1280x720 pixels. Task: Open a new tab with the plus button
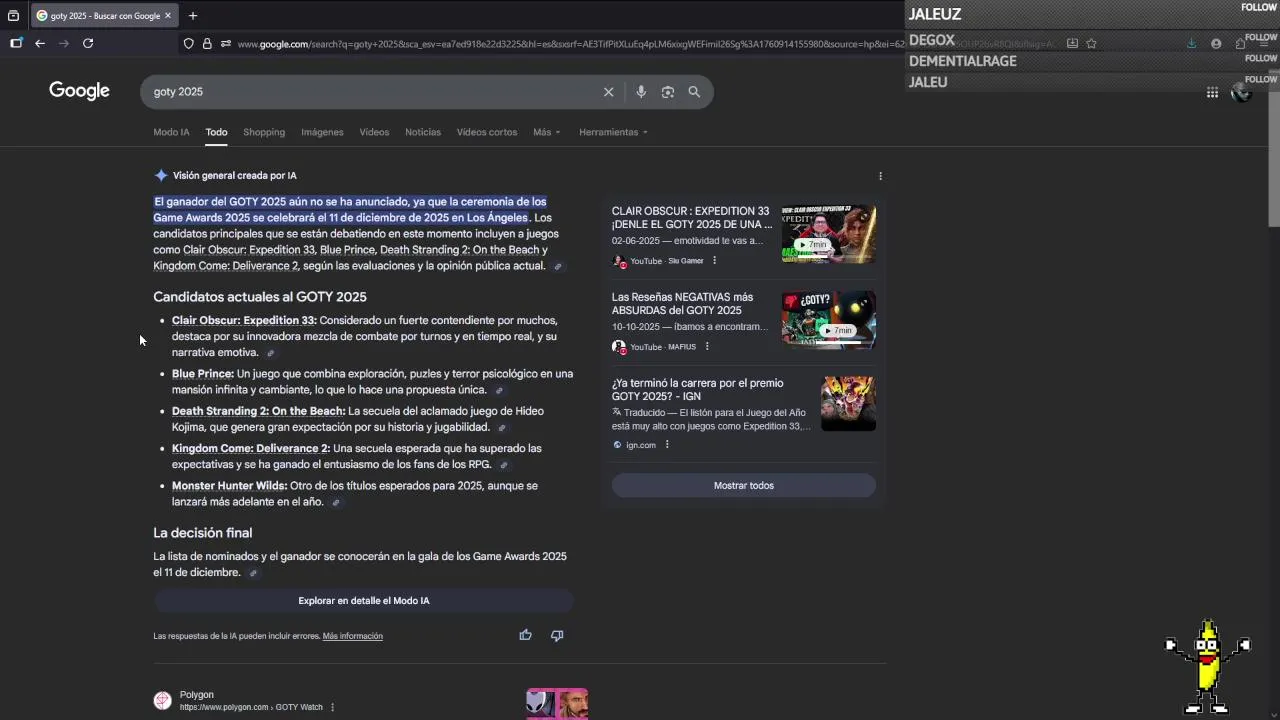tap(193, 15)
